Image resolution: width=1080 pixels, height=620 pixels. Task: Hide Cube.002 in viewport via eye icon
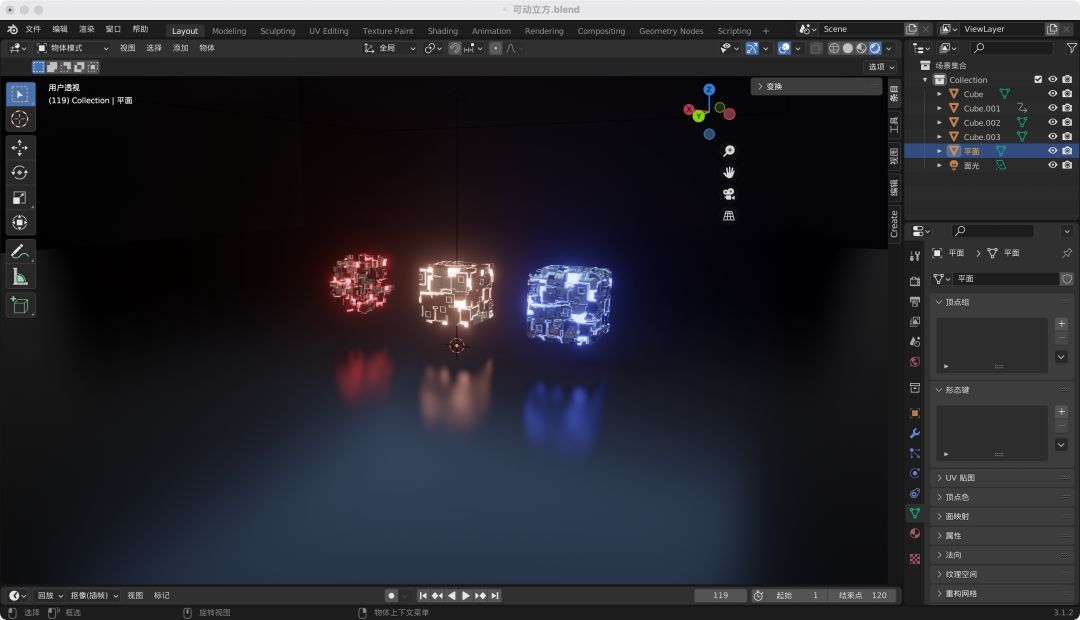(1052, 122)
